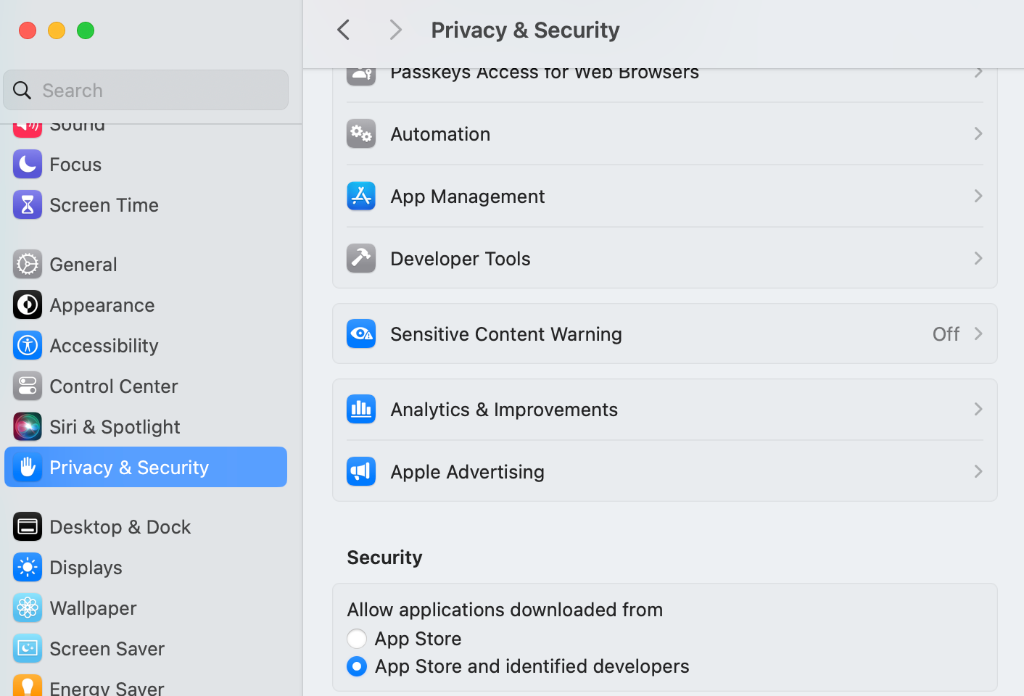This screenshot has width=1024, height=696.
Task: Click the Appearance icon in sidebar
Action: coord(27,305)
